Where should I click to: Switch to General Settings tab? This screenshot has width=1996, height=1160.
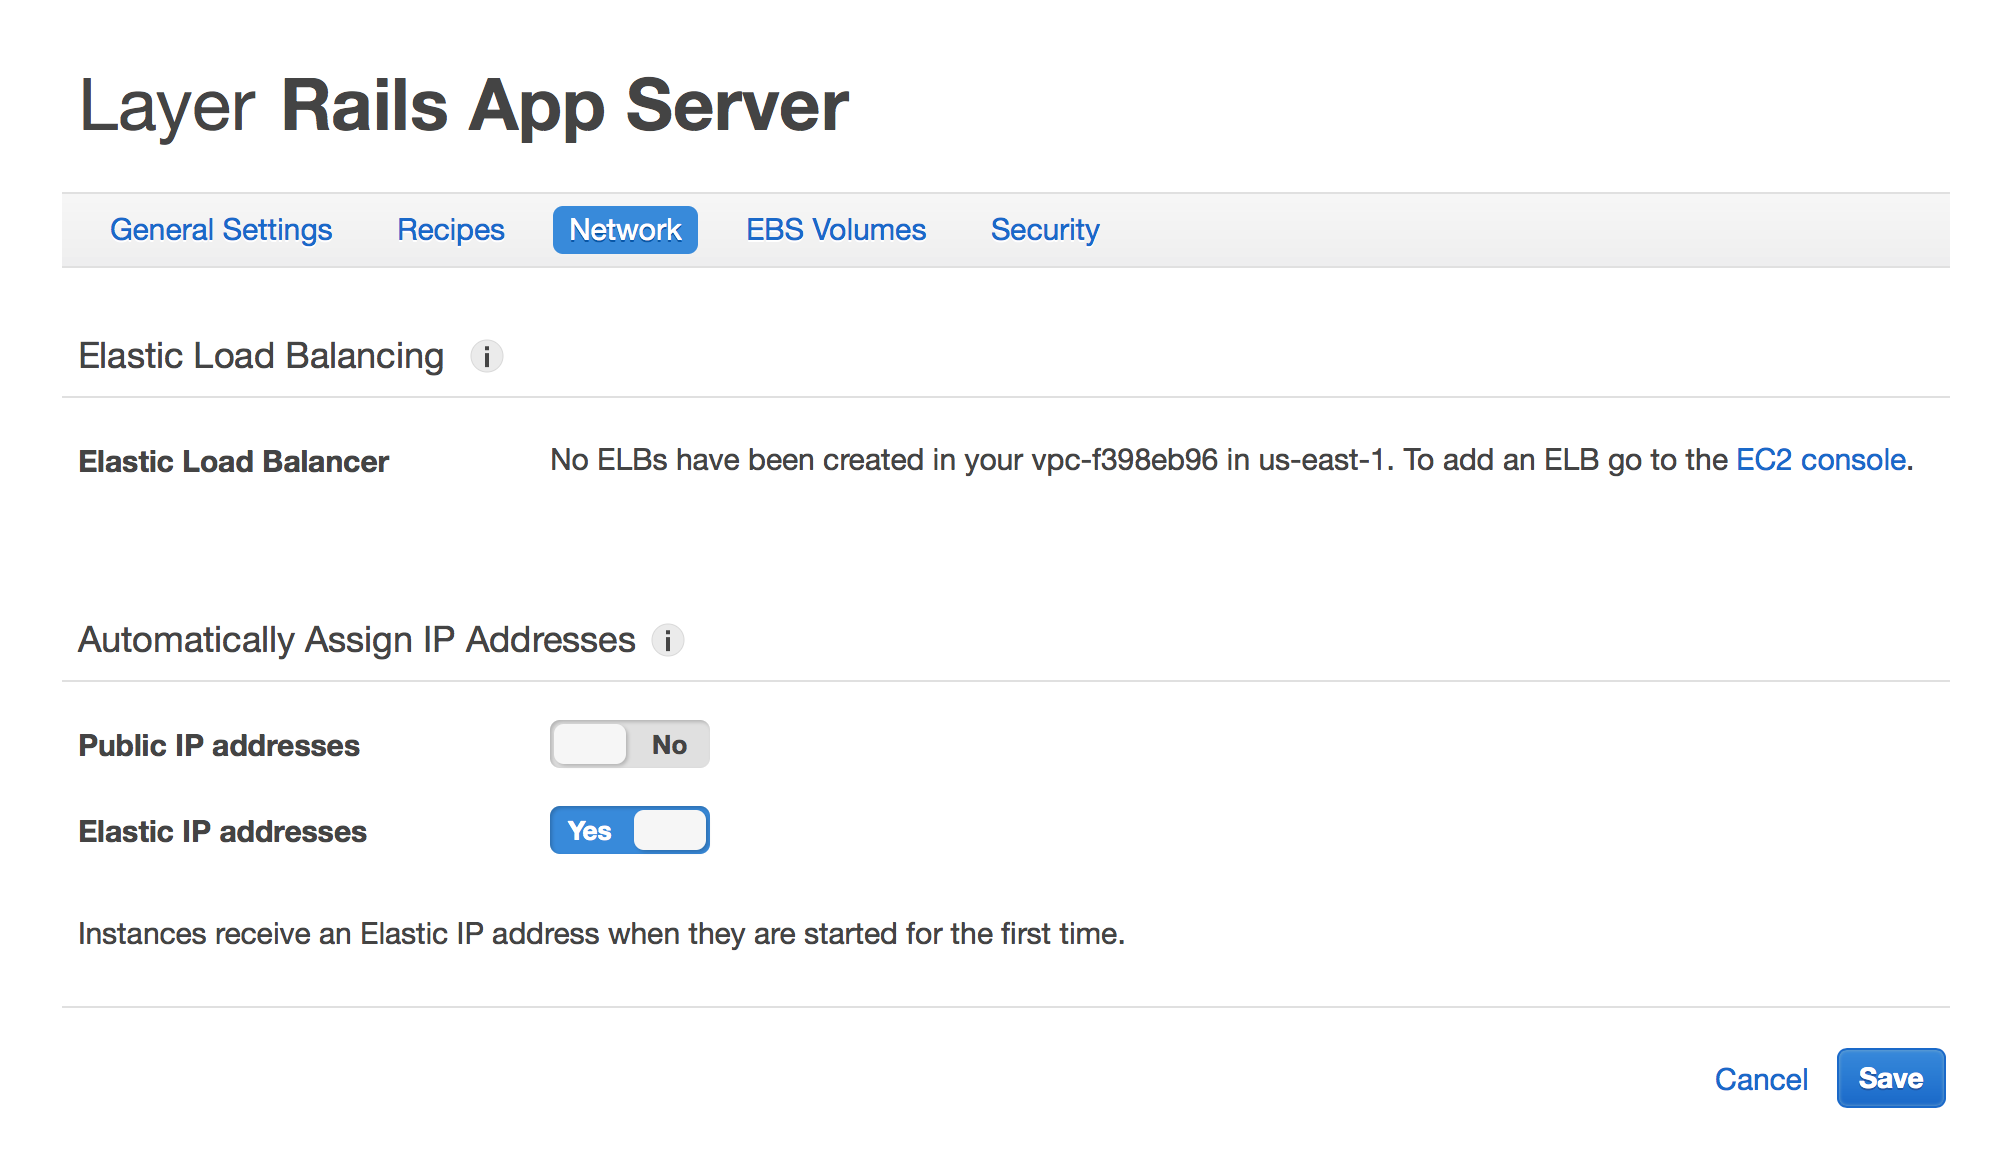point(221,230)
